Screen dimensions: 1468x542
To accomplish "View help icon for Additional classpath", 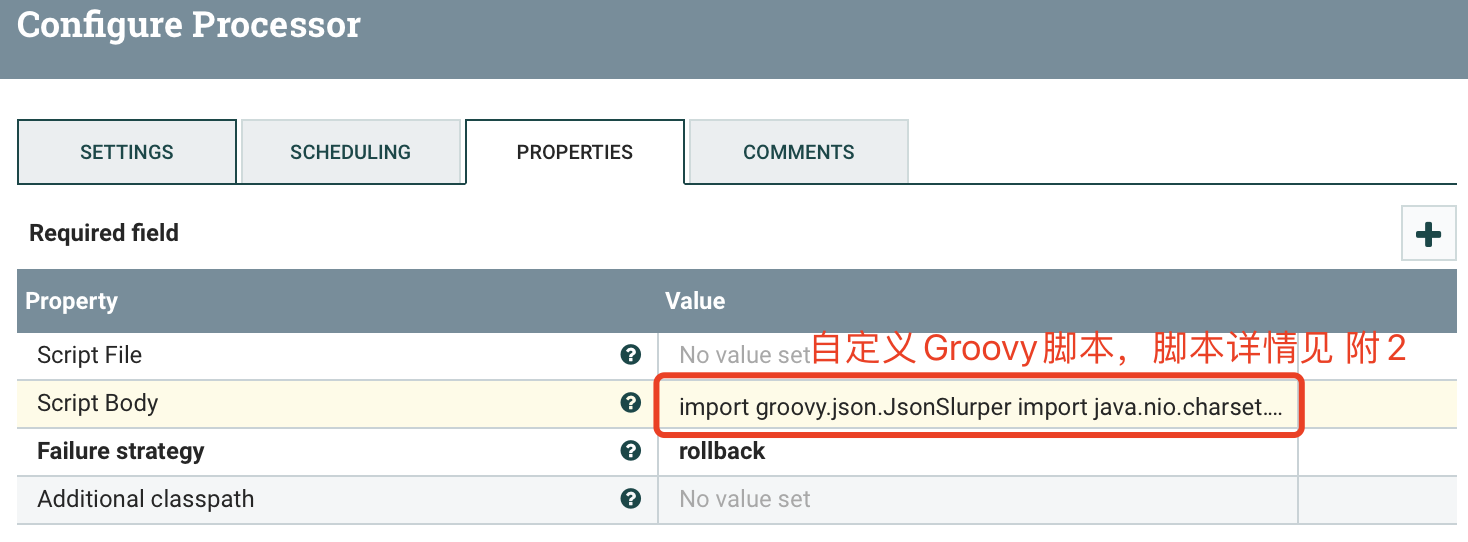I will point(630,499).
